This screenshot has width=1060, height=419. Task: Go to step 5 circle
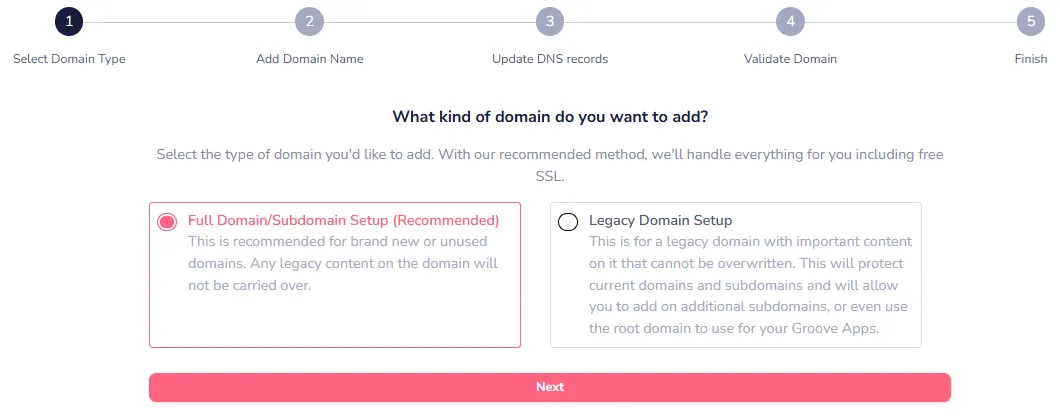pyautogui.click(x=1031, y=22)
